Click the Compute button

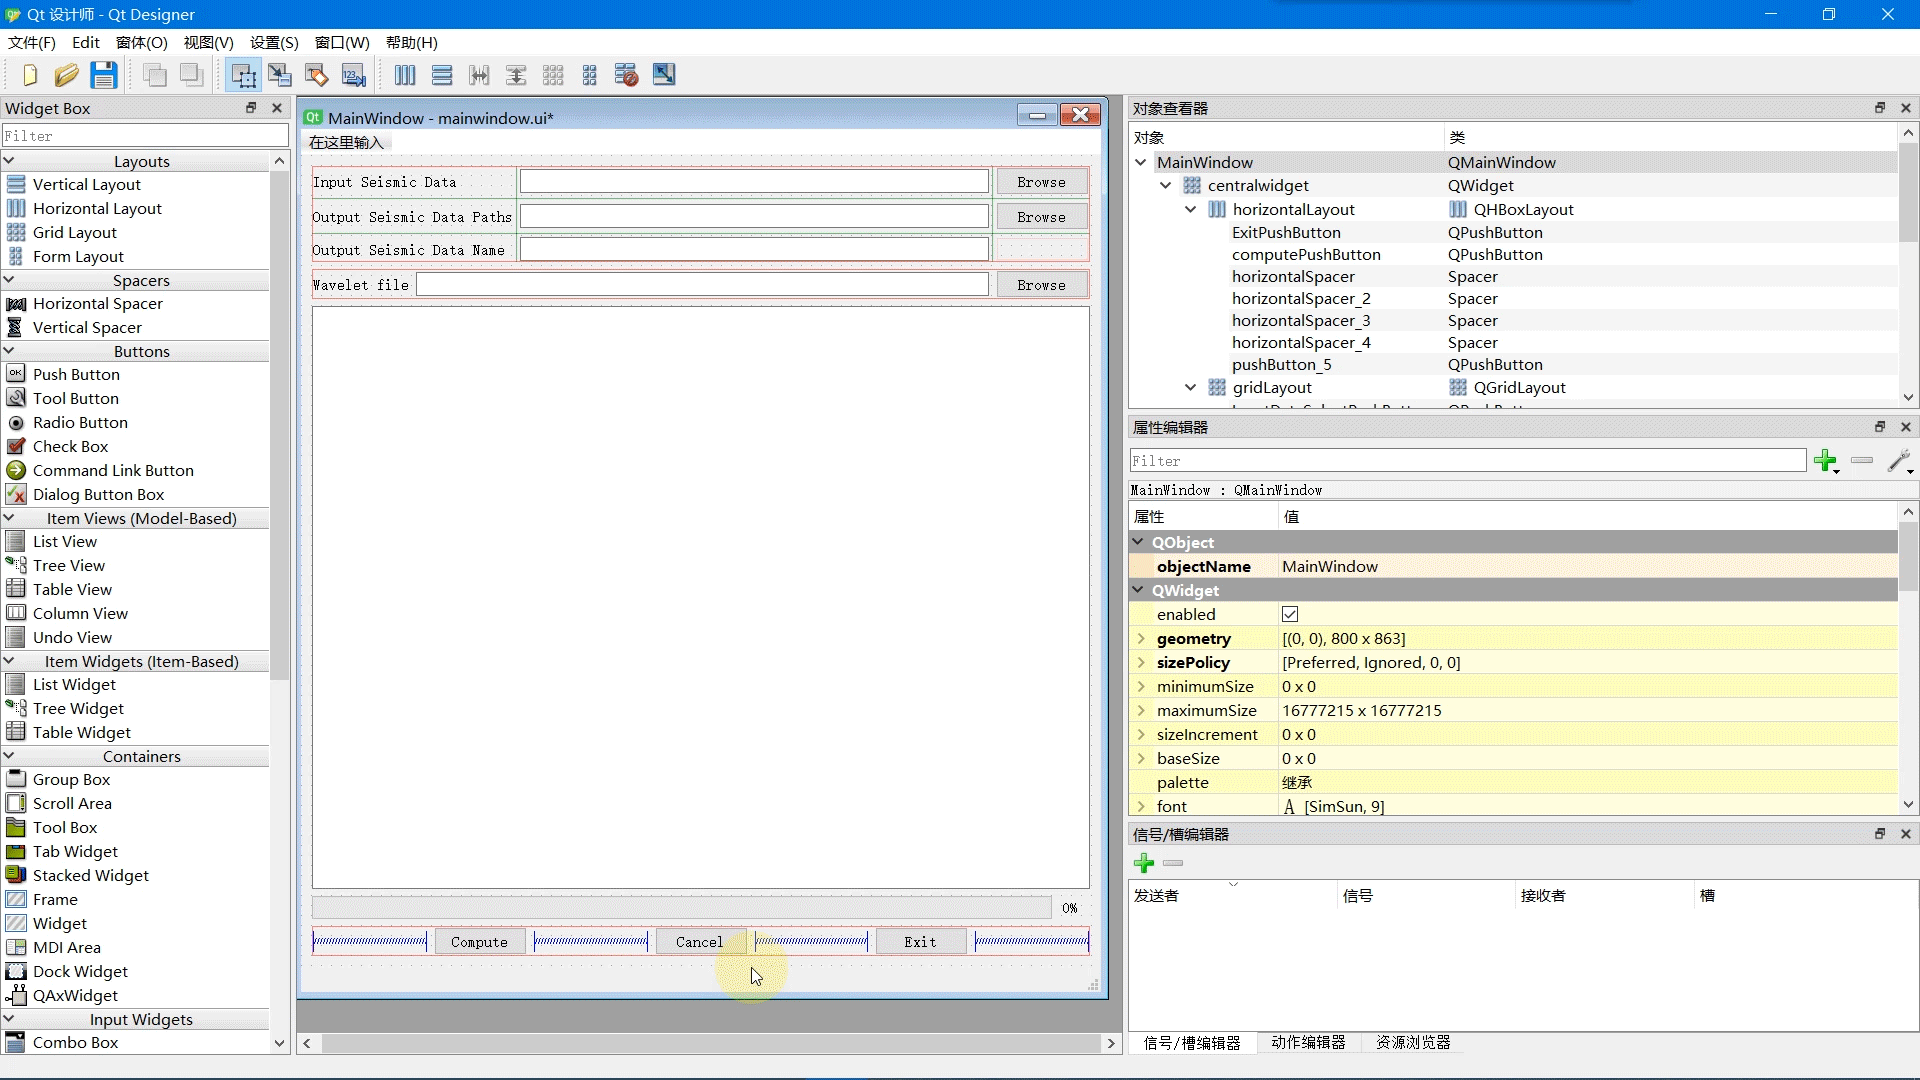479,940
